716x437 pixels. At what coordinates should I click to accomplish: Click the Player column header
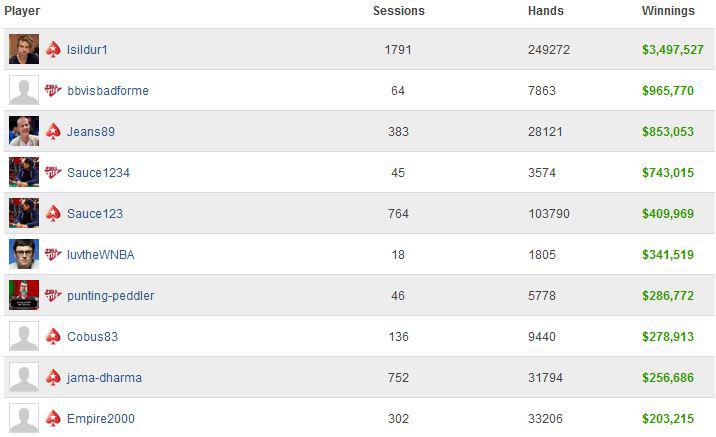point(22,11)
